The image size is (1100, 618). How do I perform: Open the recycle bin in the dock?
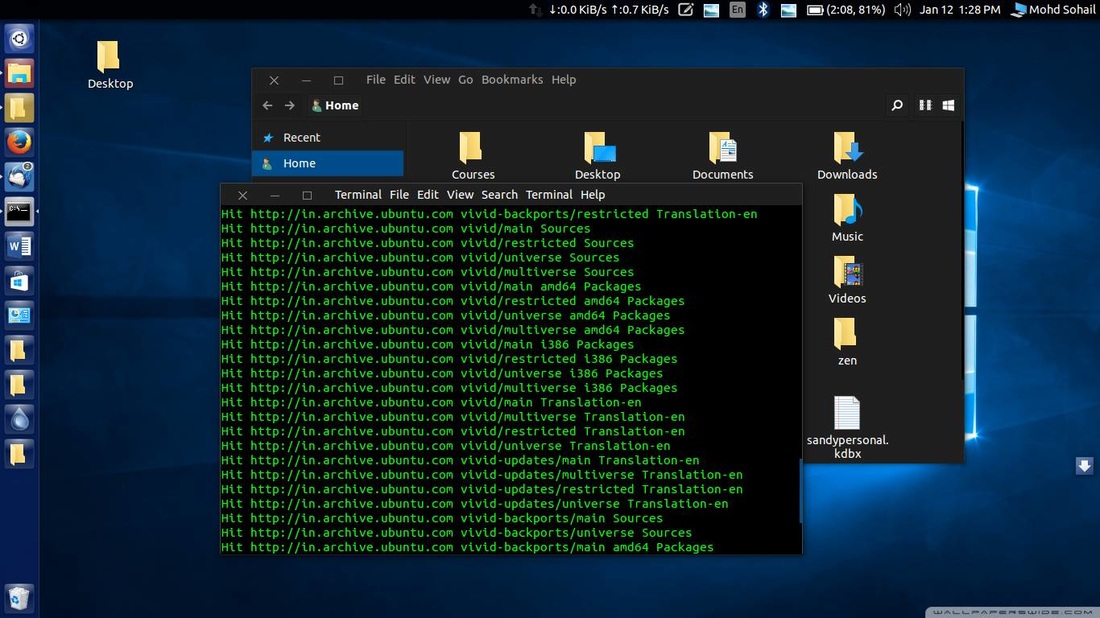(x=19, y=598)
